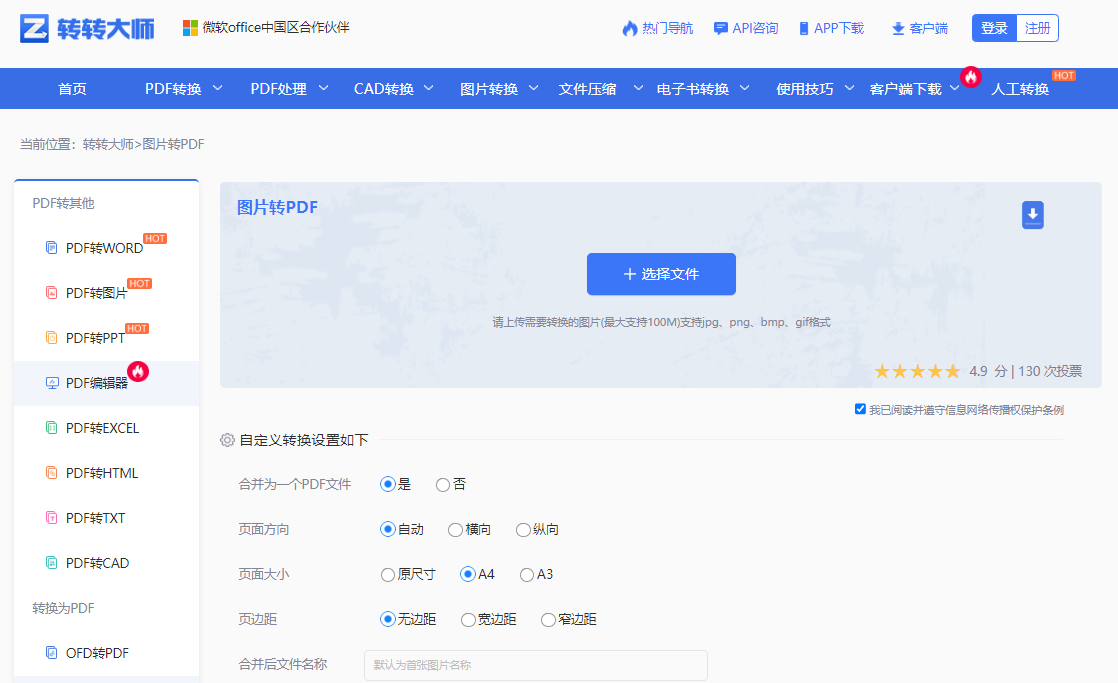This screenshot has width=1118, height=683.
Task: Go to the 首页 menu item
Action: 71,88
